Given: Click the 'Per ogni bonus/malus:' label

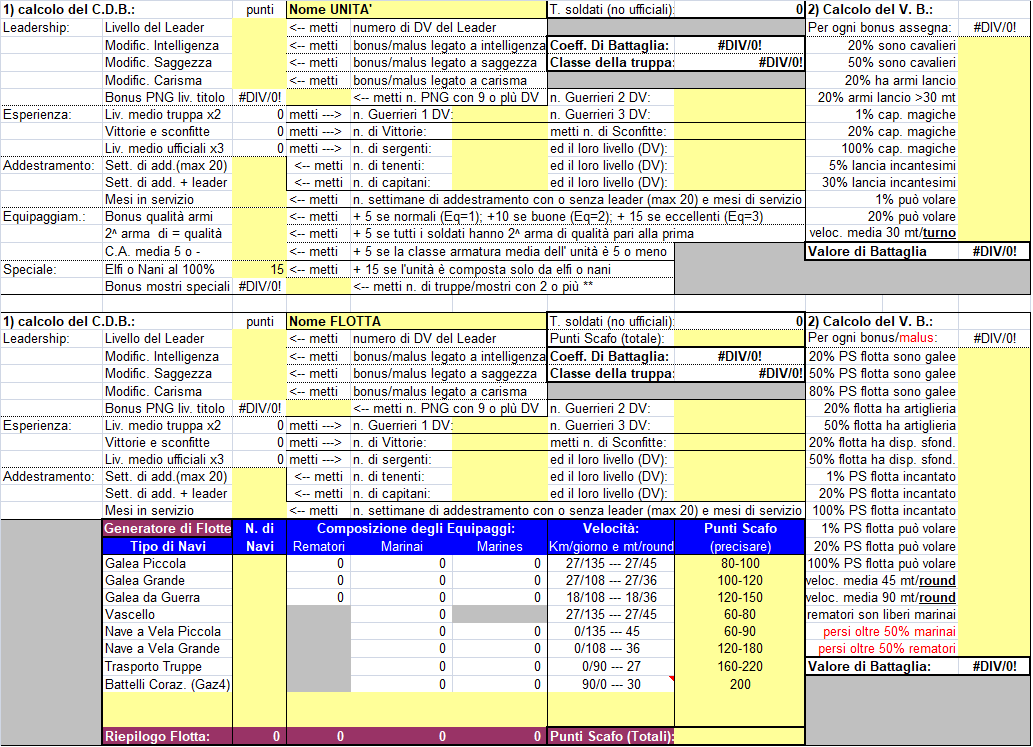Looking at the screenshot, I should [x=872, y=339].
